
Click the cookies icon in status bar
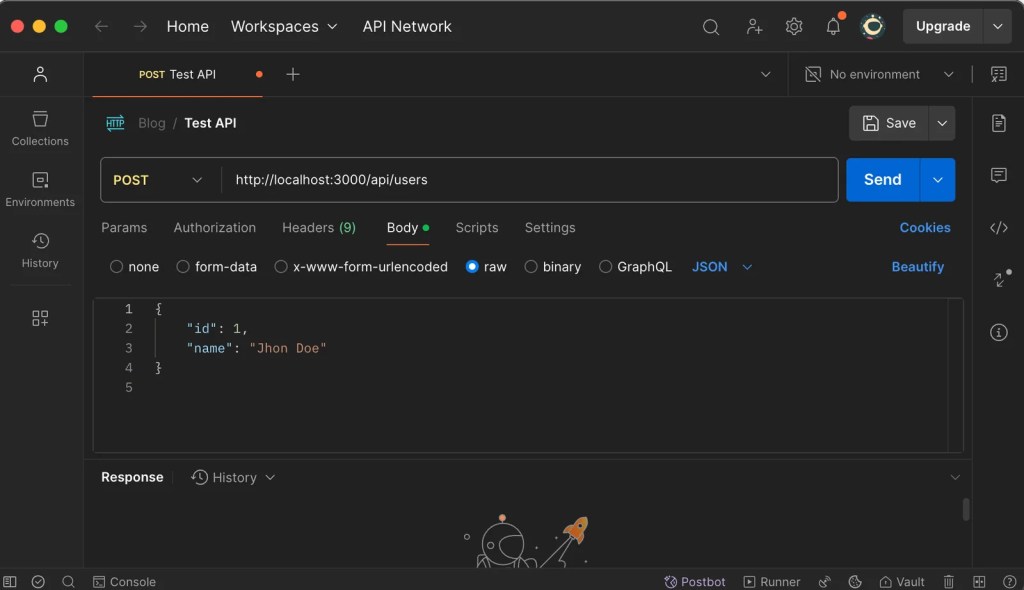pyautogui.click(x=855, y=582)
